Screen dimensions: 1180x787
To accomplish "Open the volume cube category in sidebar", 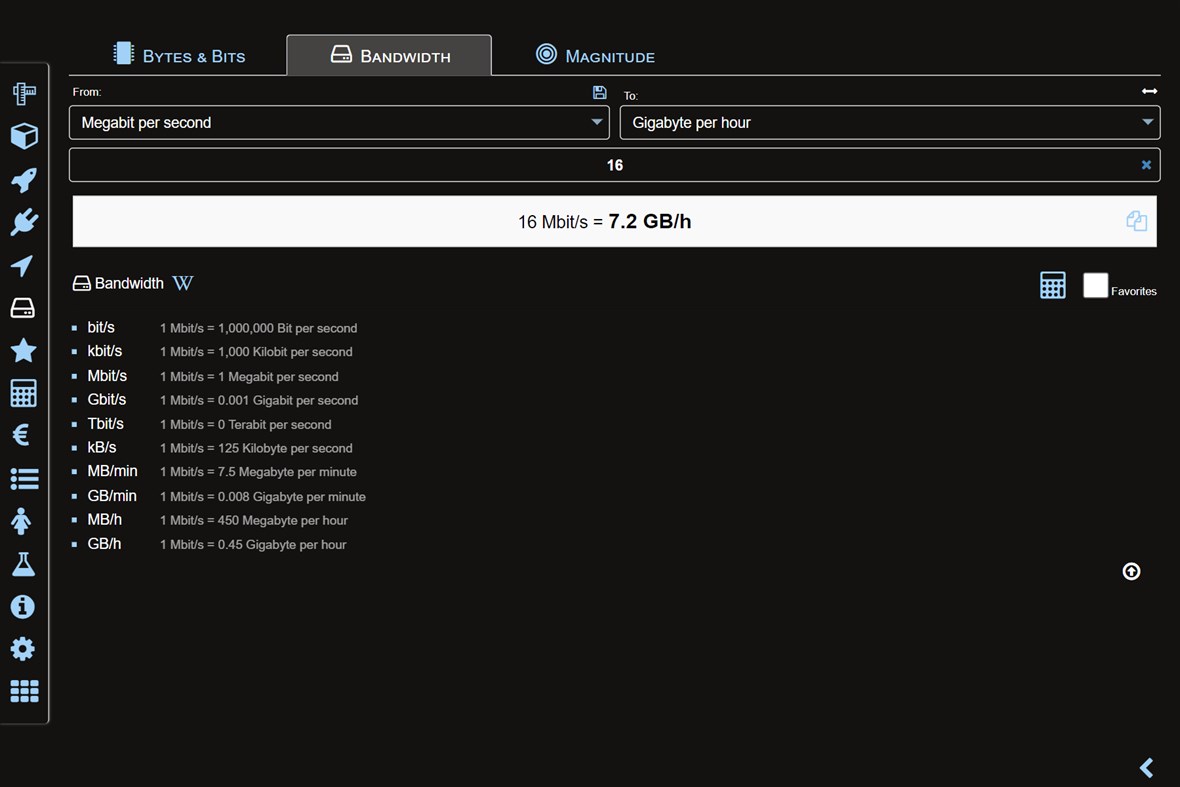I will [23, 136].
